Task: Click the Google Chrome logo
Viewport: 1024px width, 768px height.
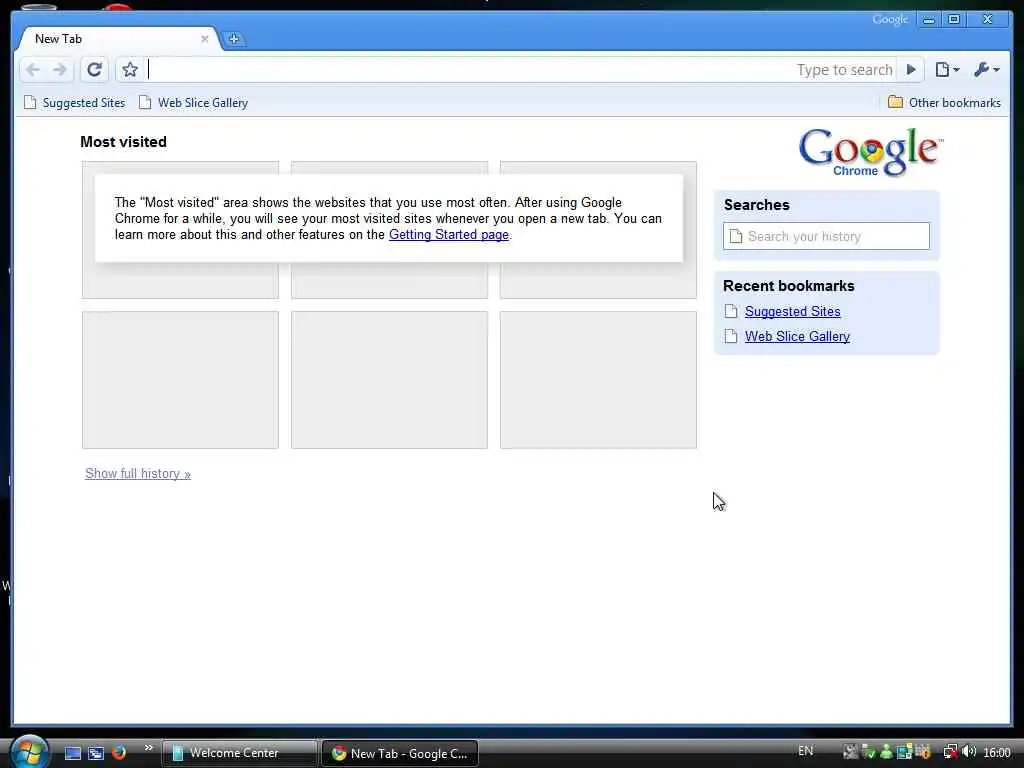Action: coord(870,152)
